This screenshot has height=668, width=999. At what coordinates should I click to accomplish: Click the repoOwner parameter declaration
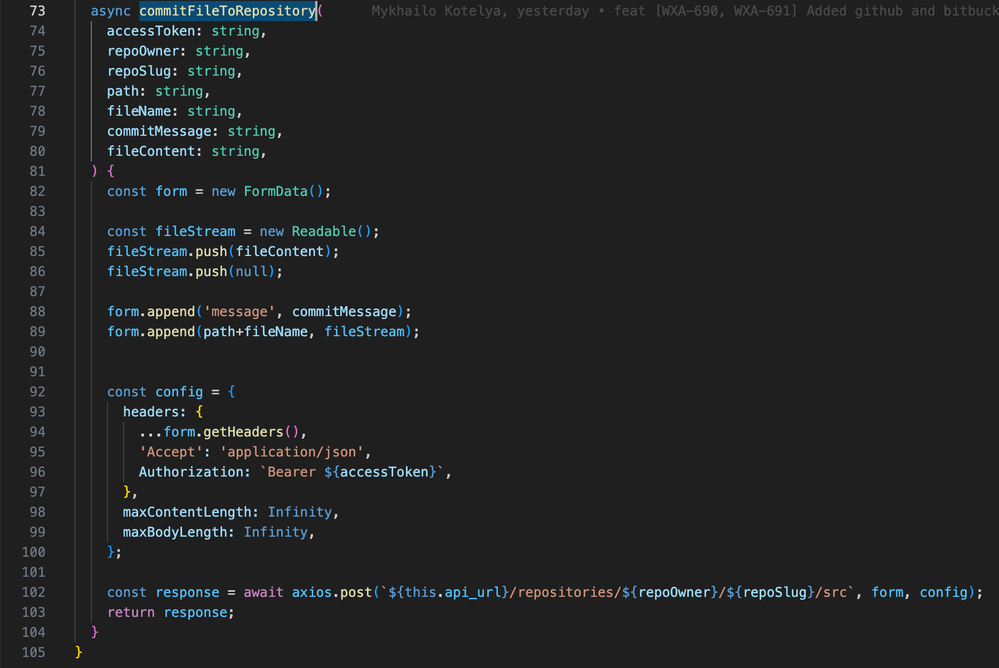pos(143,50)
